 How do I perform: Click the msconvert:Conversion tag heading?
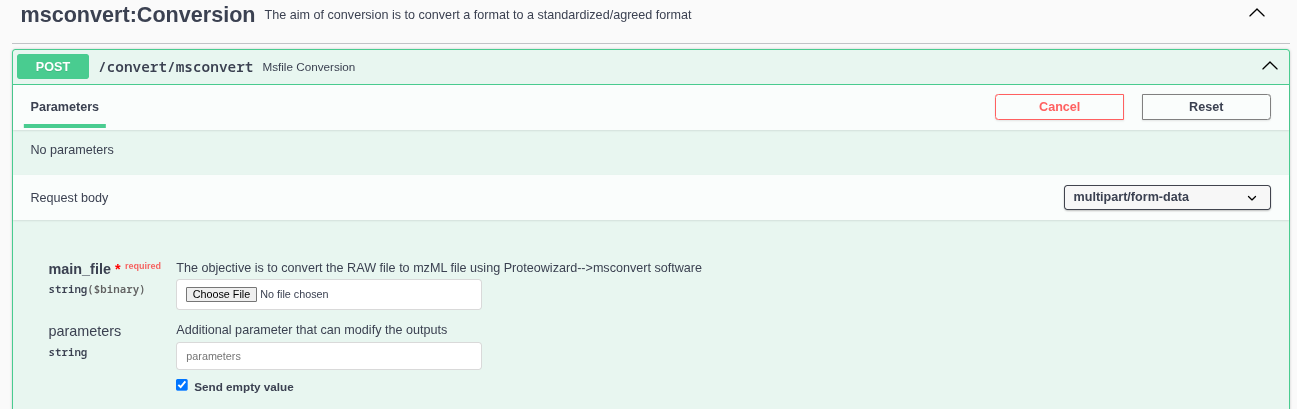click(x=138, y=15)
